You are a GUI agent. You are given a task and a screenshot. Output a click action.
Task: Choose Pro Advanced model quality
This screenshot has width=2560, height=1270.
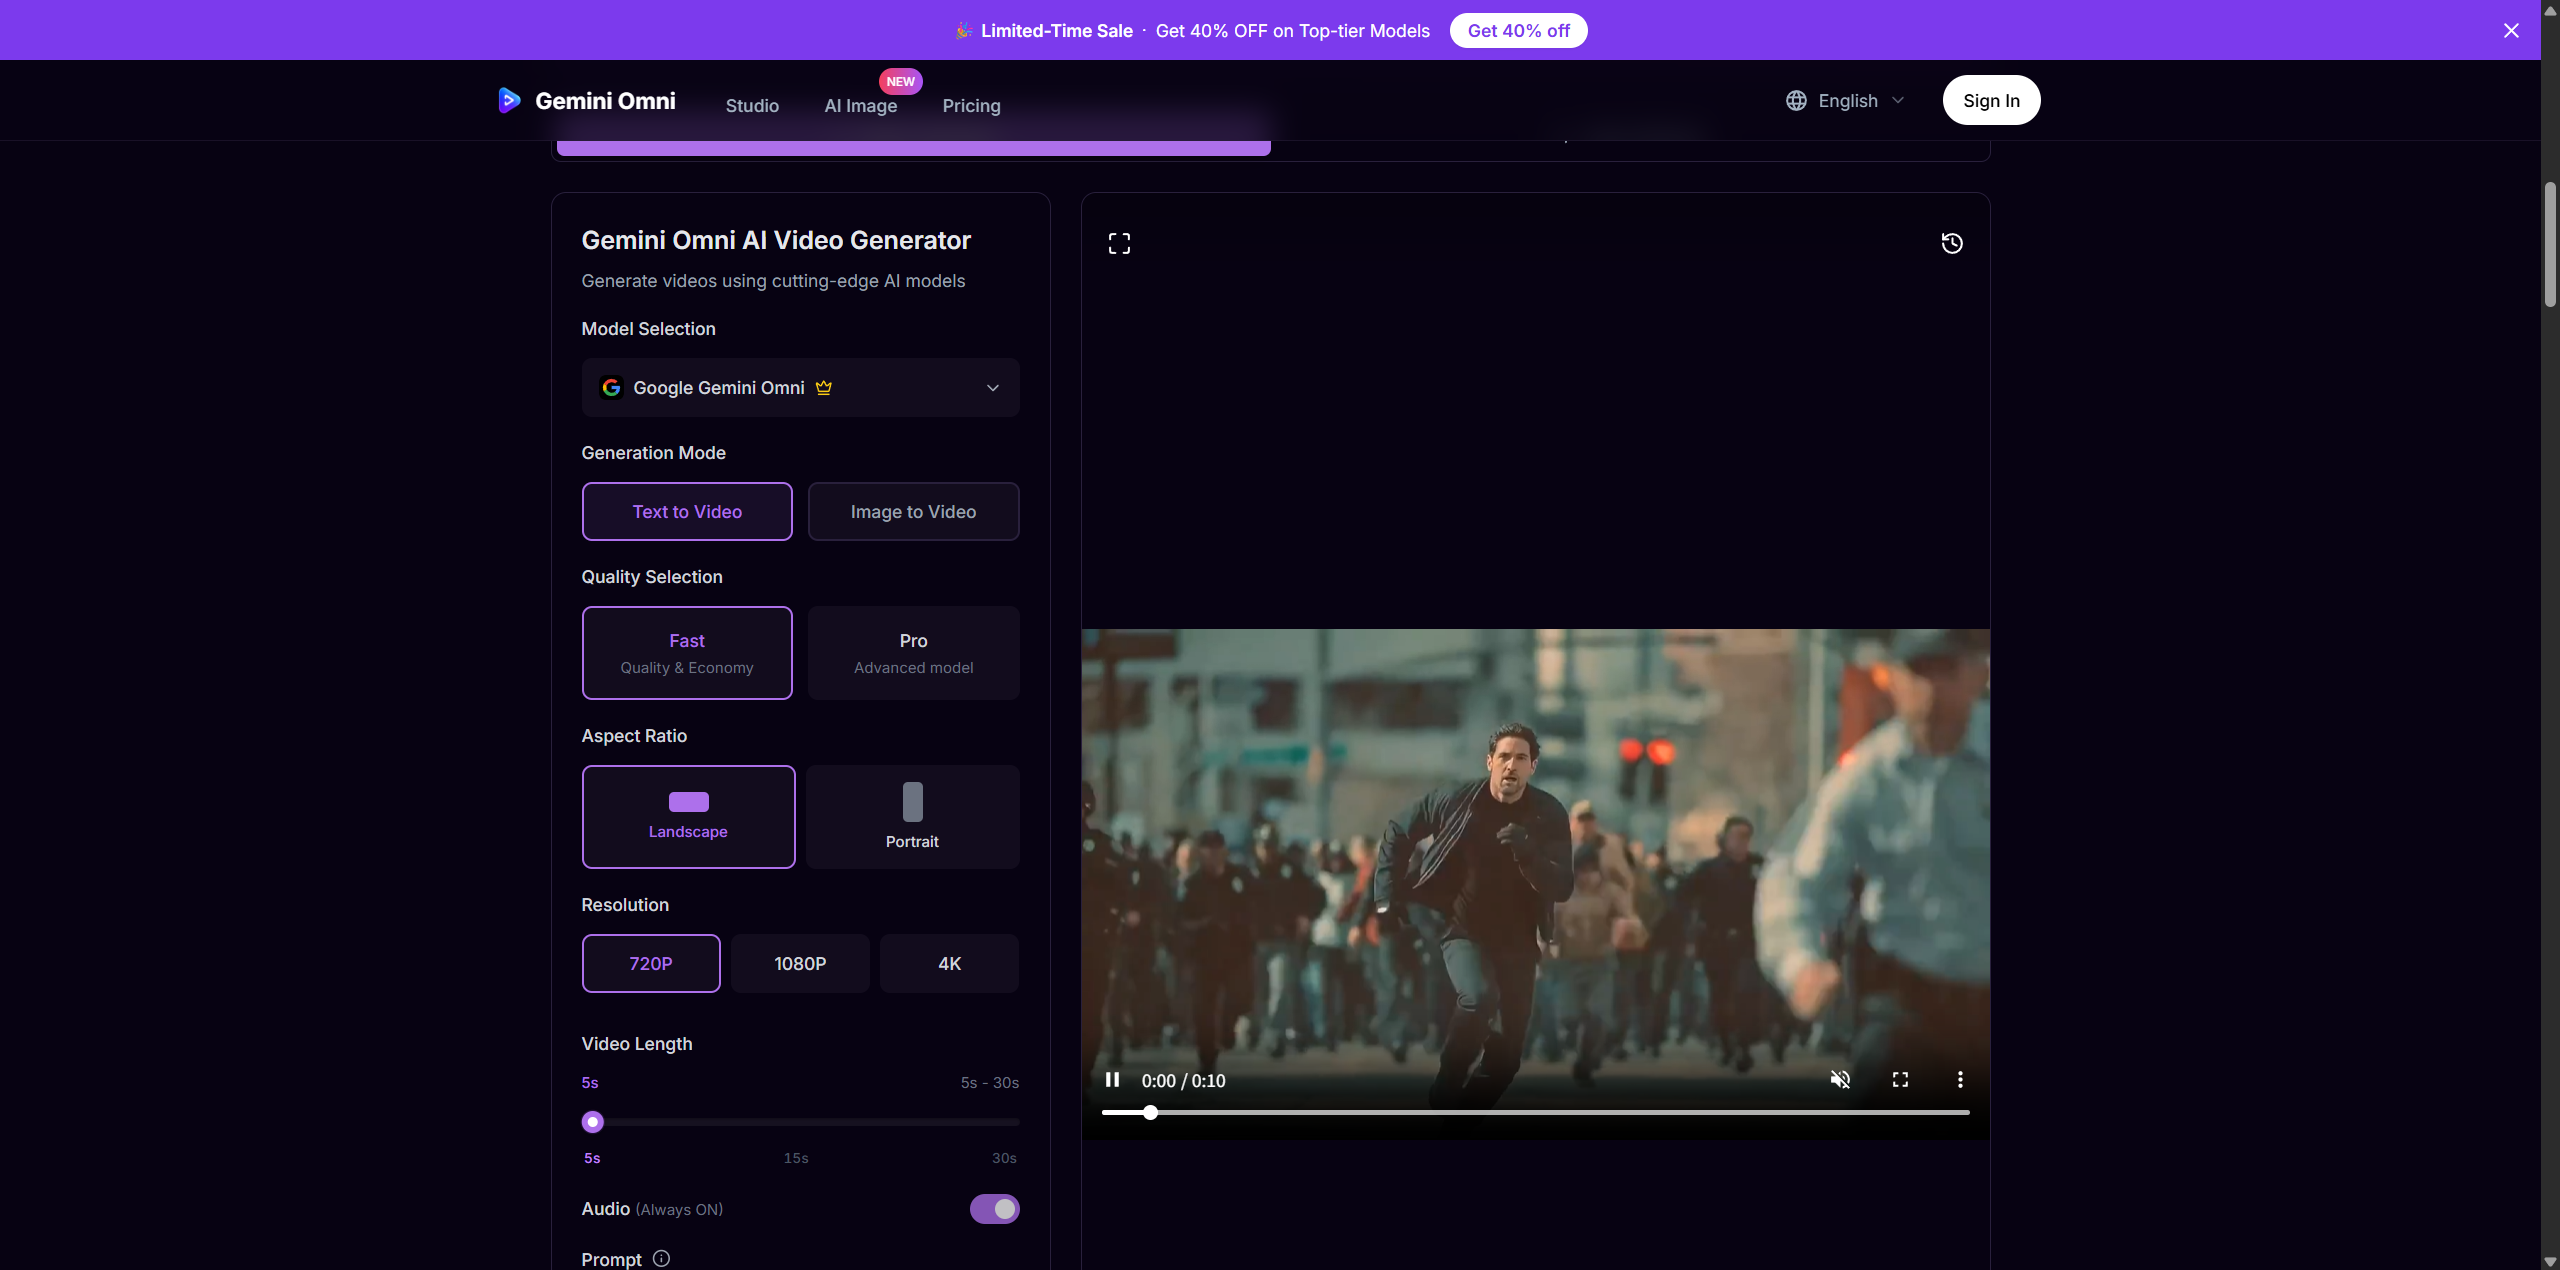[913, 653]
